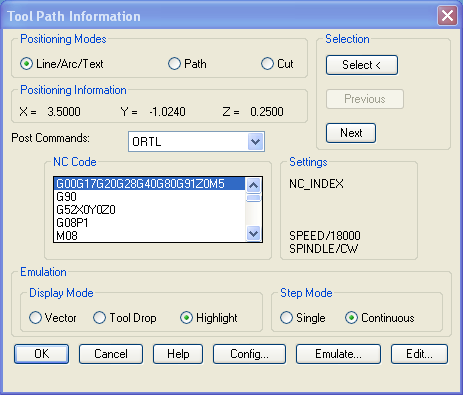Screen dimensions: 463x395
Task: Click the X value 3.5000
Action: click(x=64, y=112)
